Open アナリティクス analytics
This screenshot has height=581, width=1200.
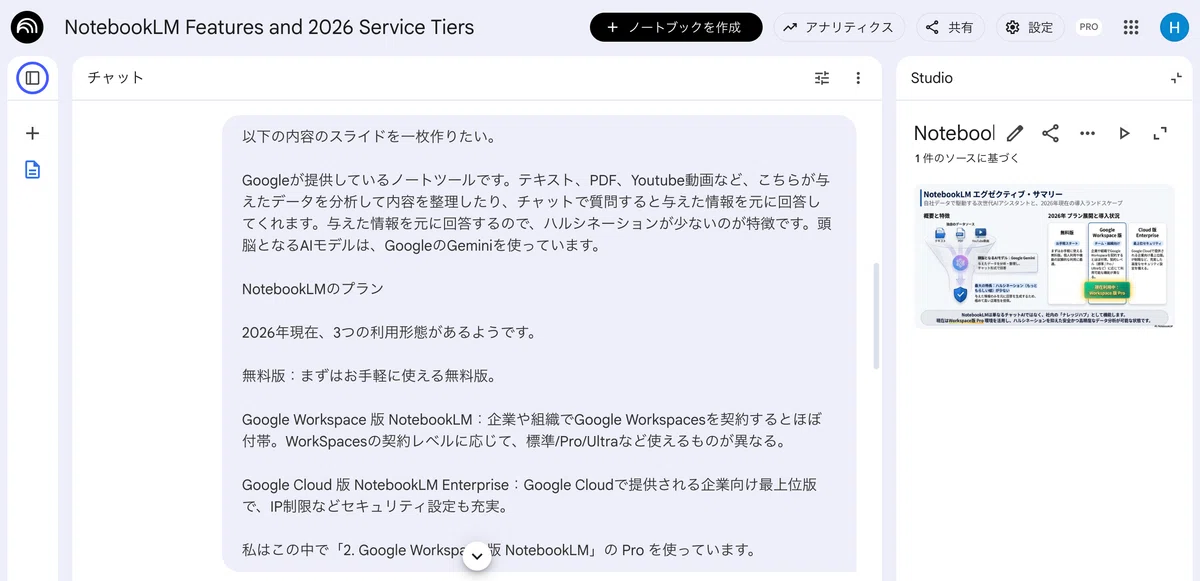[839, 27]
